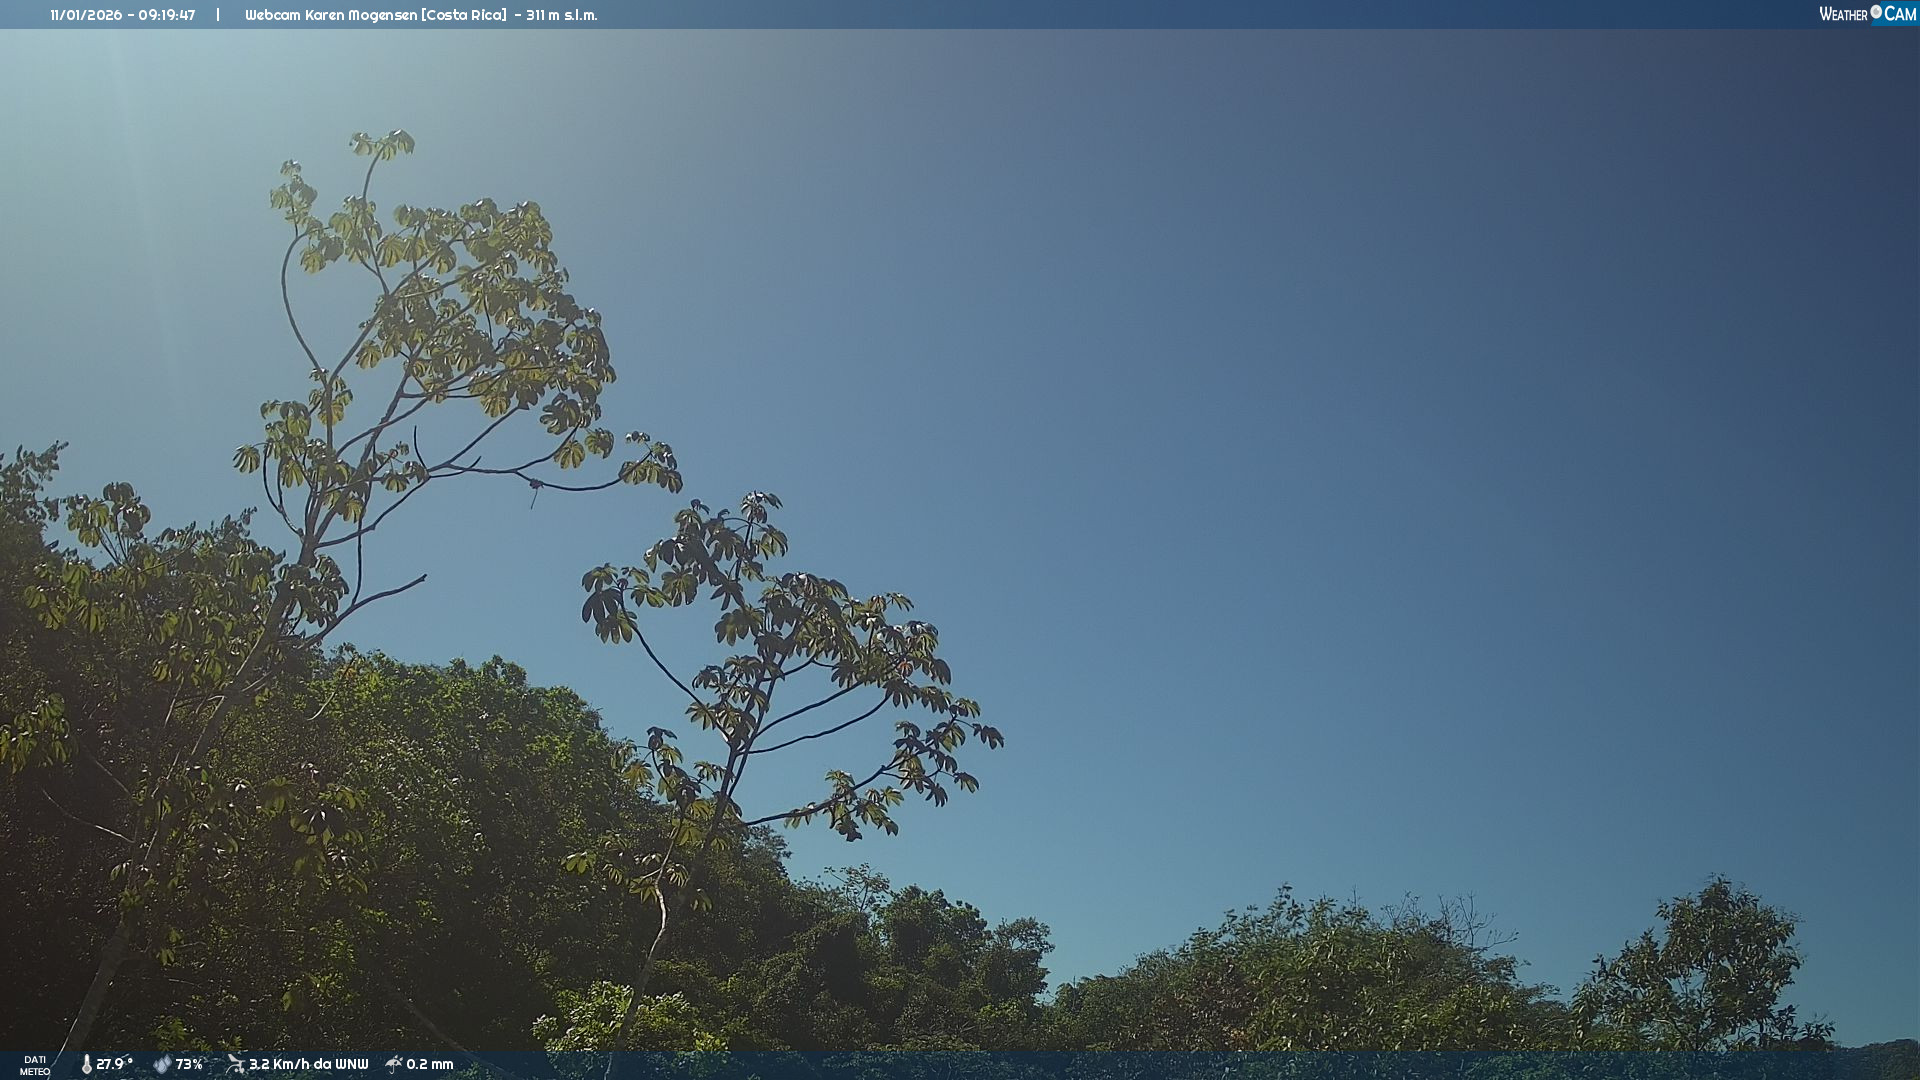The image size is (1920, 1080).
Task: Click the DATI METEO label
Action: pos(35,1065)
